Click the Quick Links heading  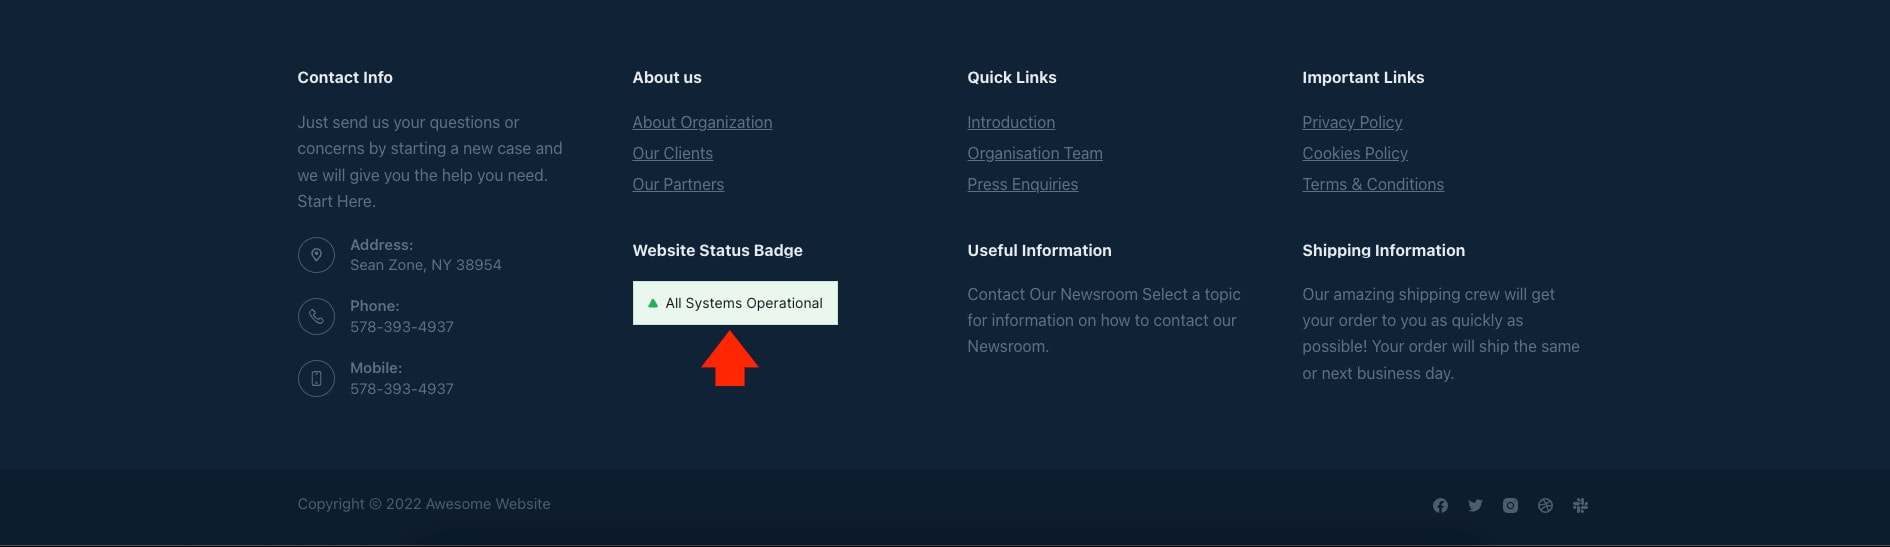pos(1012,77)
